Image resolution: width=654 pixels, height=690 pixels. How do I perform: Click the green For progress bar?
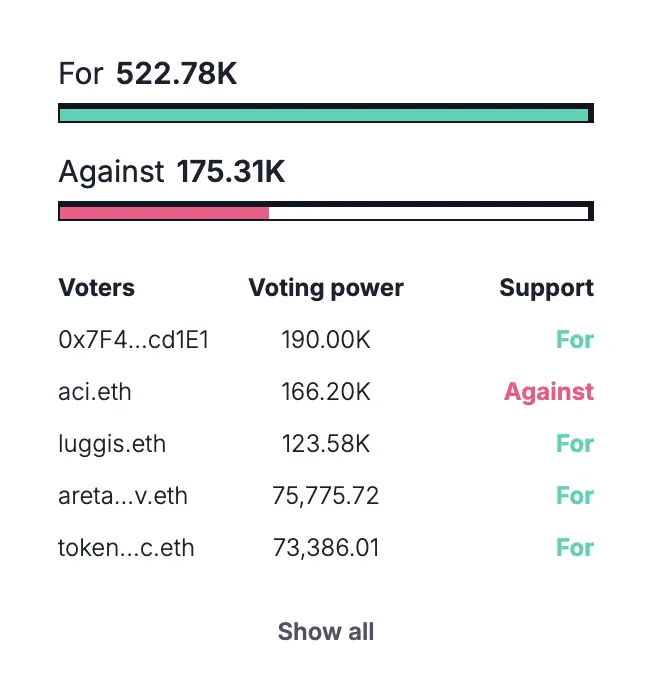(326, 114)
